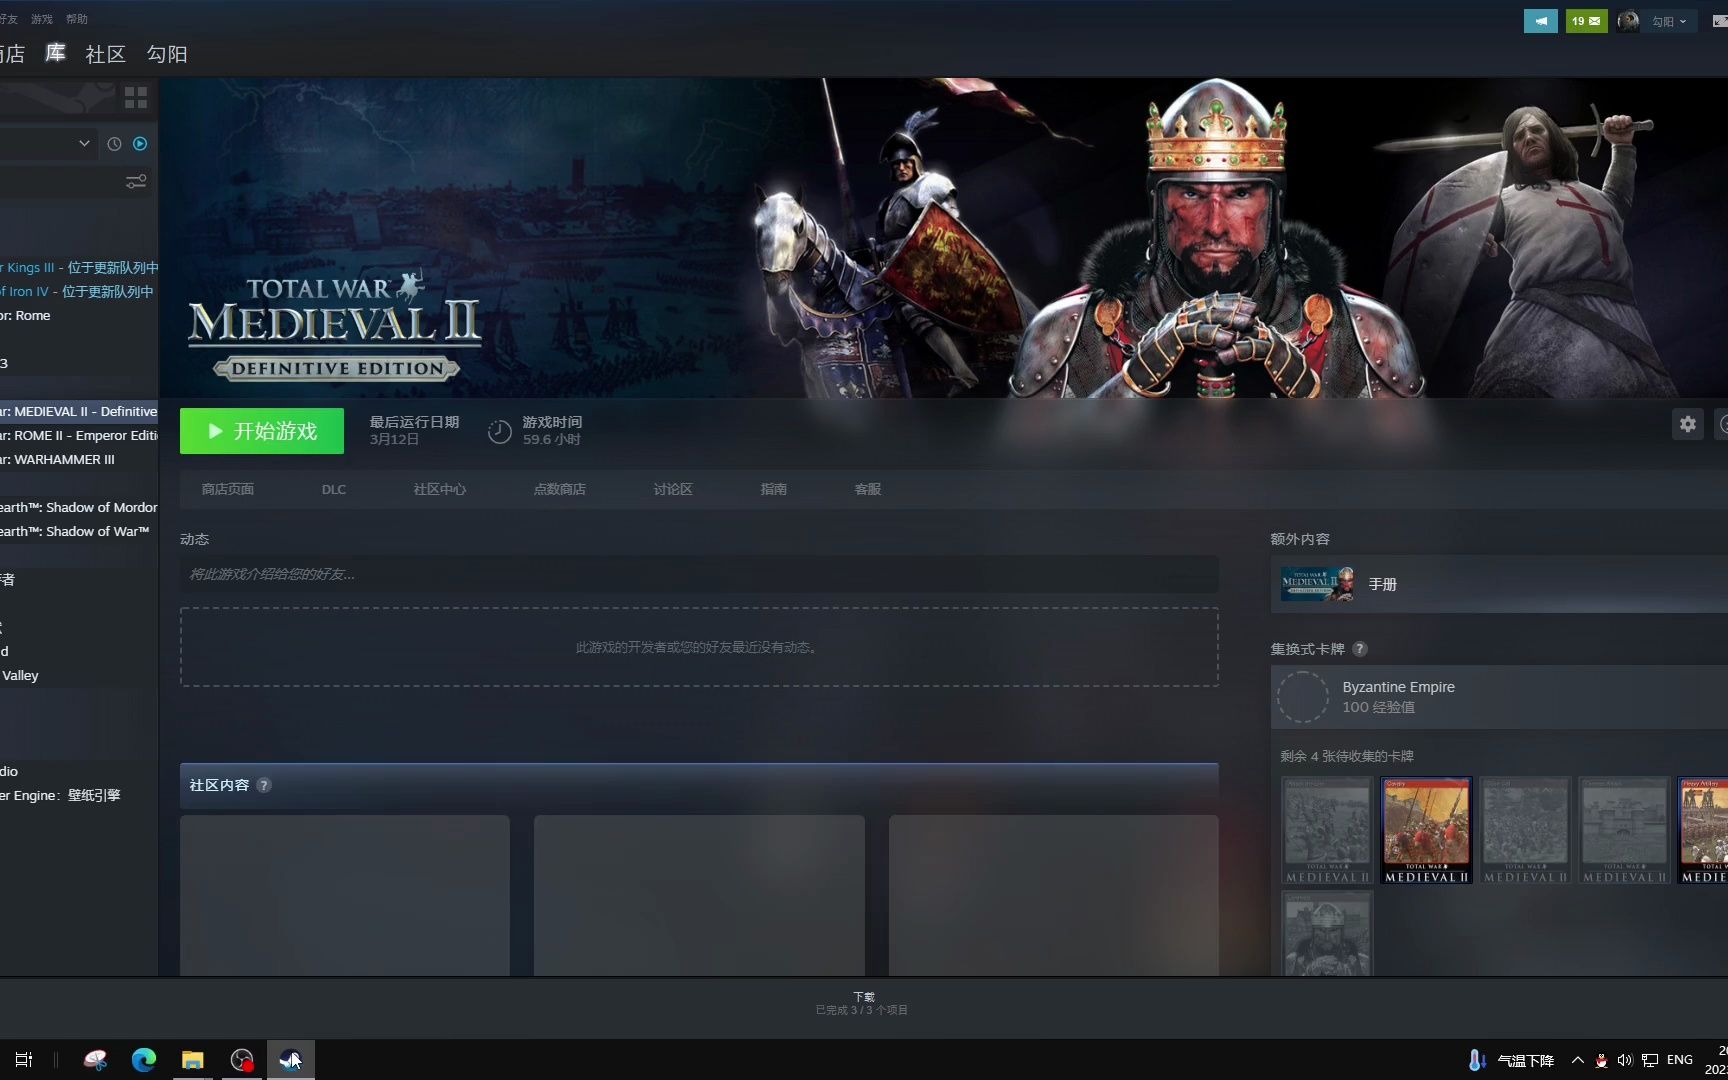Open the 社区中心 tab
Image resolution: width=1728 pixels, height=1080 pixels.
tap(440, 489)
